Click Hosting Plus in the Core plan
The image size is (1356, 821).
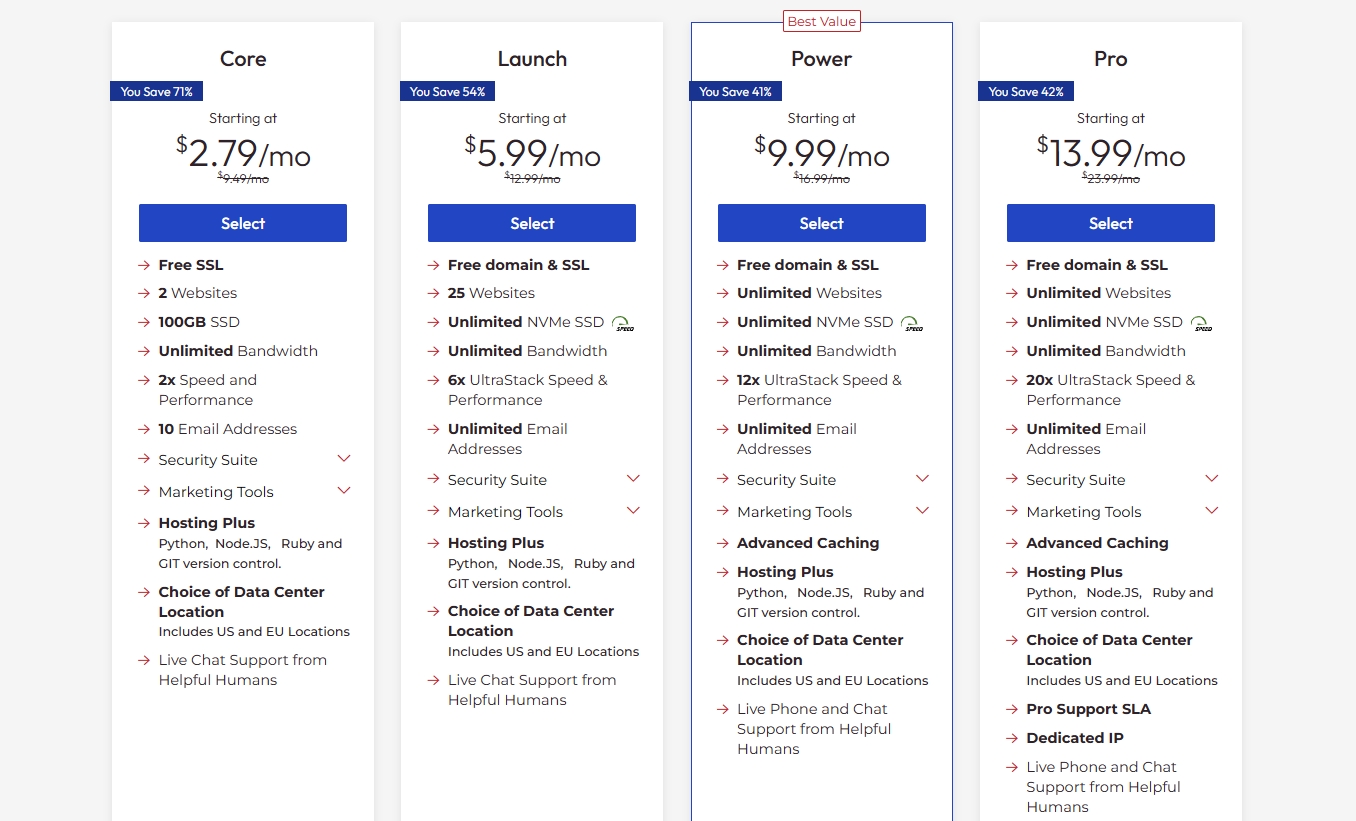[207, 523]
